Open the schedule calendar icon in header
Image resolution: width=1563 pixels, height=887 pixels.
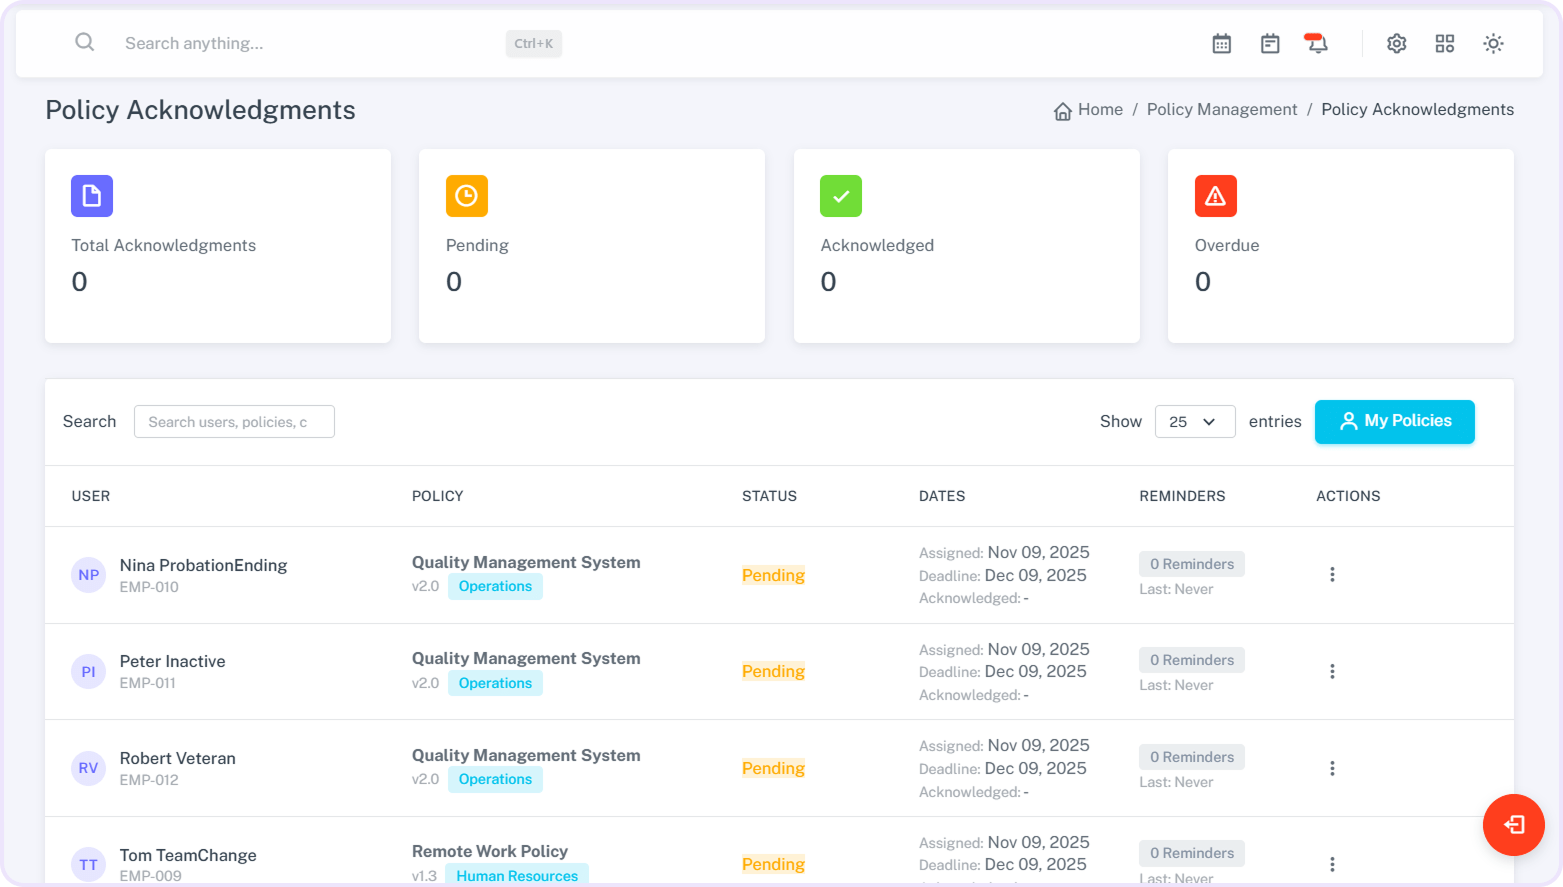pyautogui.click(x=1270, y=44)
